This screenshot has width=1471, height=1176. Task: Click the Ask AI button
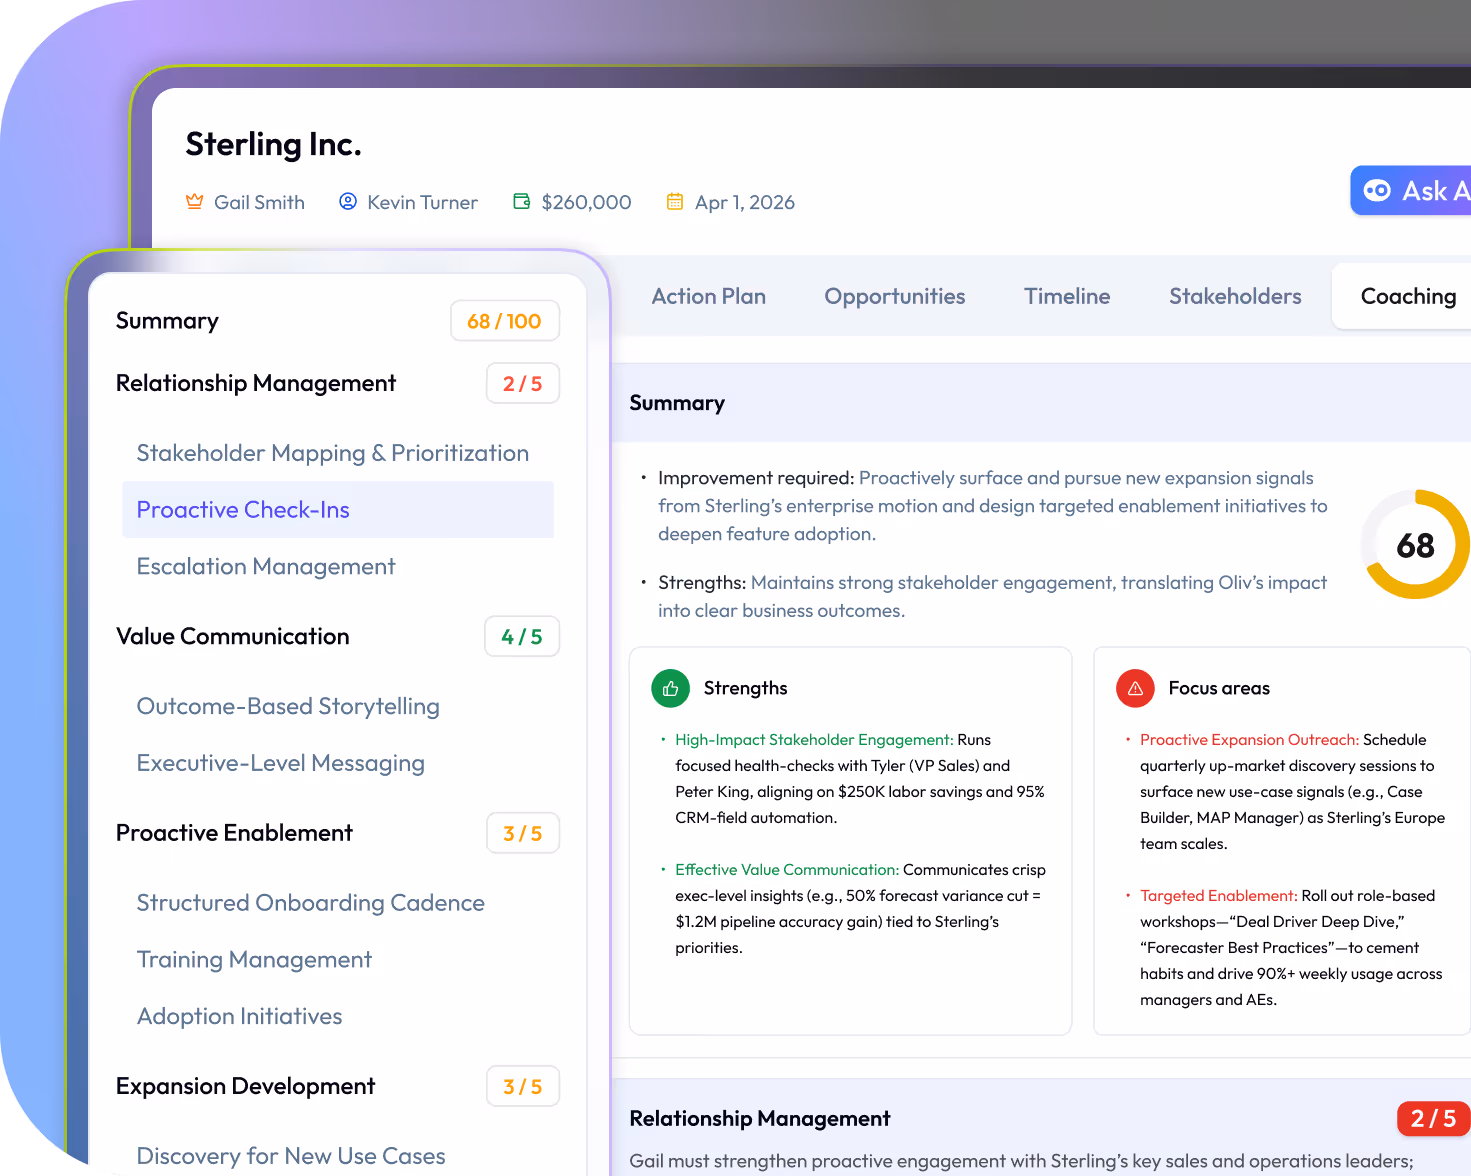click(x=1412, y=190)
